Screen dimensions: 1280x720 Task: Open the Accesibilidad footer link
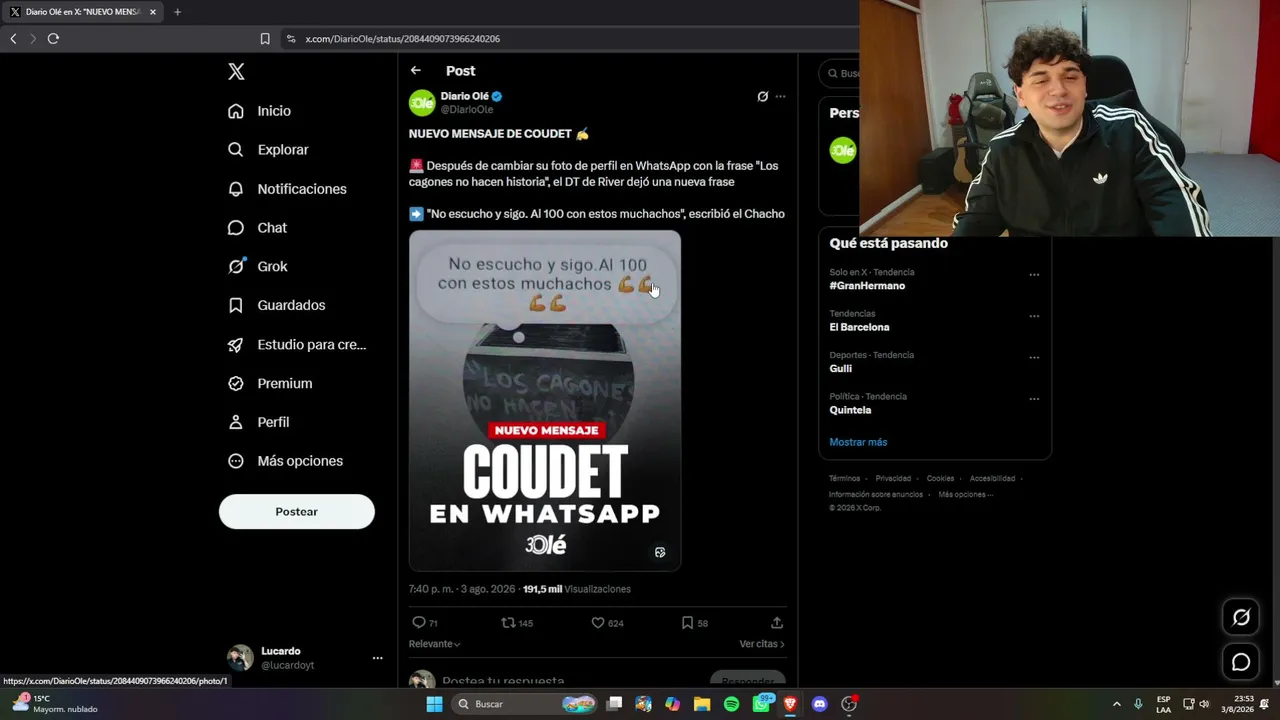pos(992,478)
